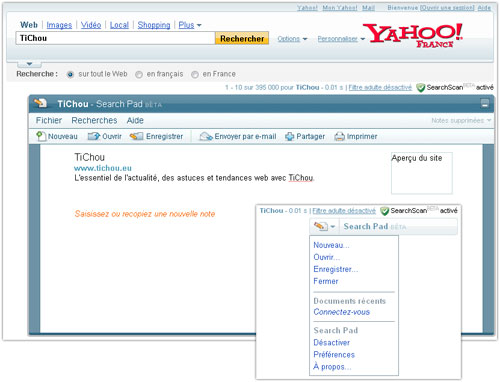Click the SearchScan shield icon in results header
The image size is (500, 382).
pos(421,87)
